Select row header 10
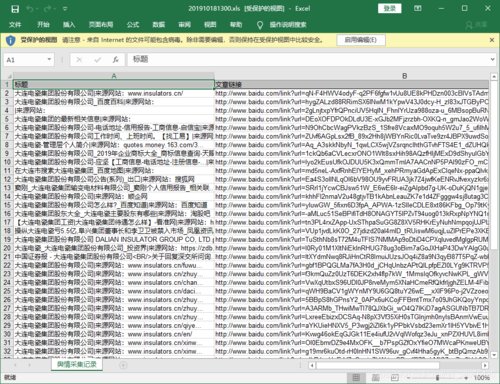500x384 pixels. (x=7, y=162)
